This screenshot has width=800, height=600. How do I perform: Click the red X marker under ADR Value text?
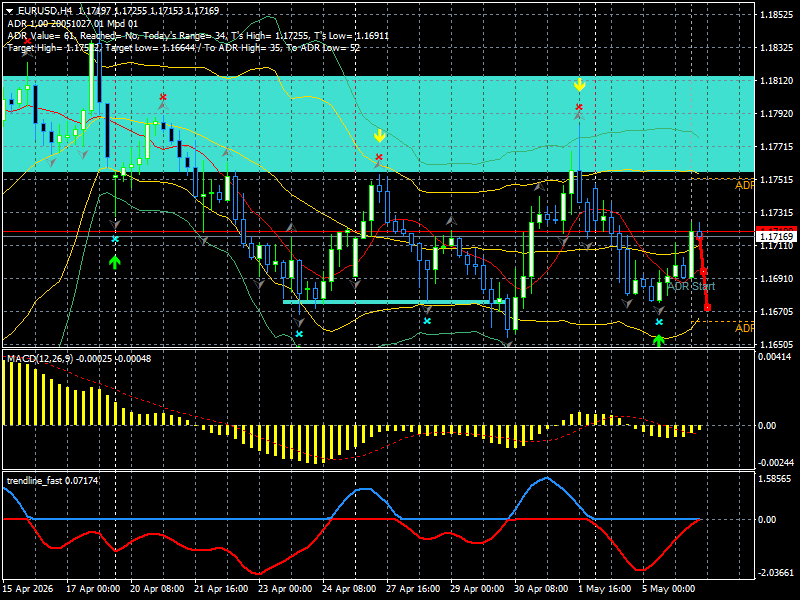(x=28, y=41)
